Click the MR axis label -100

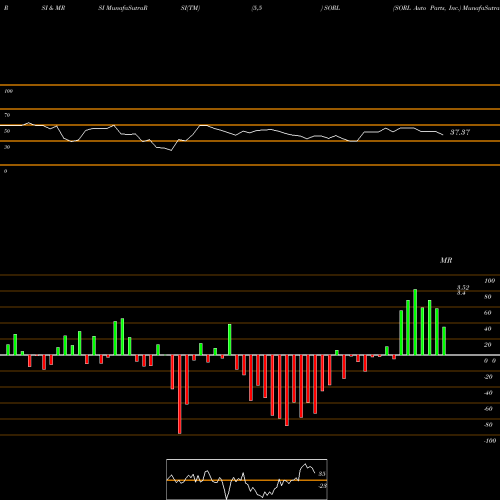tap(490, 441)
